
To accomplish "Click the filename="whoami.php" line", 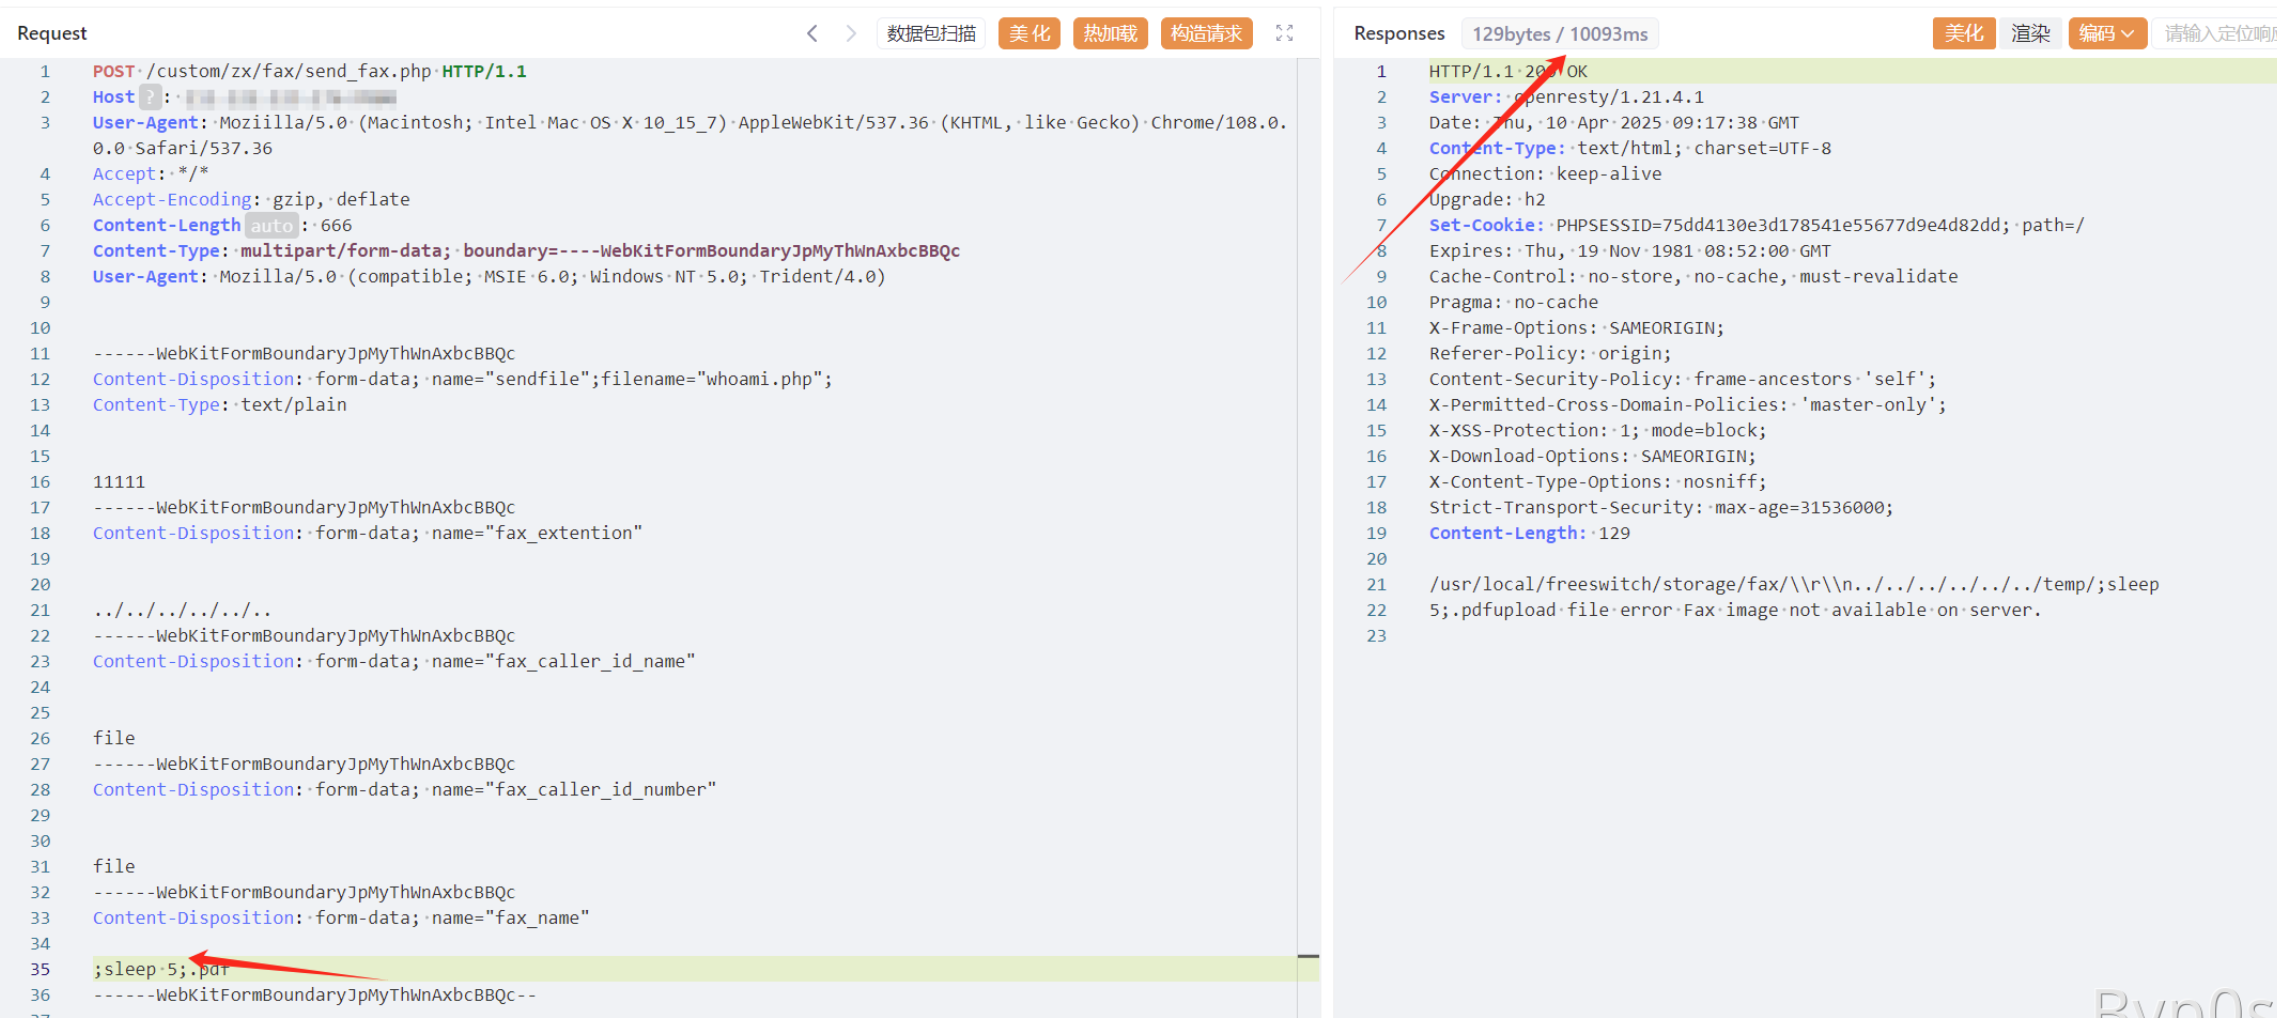I will [462, 379].
